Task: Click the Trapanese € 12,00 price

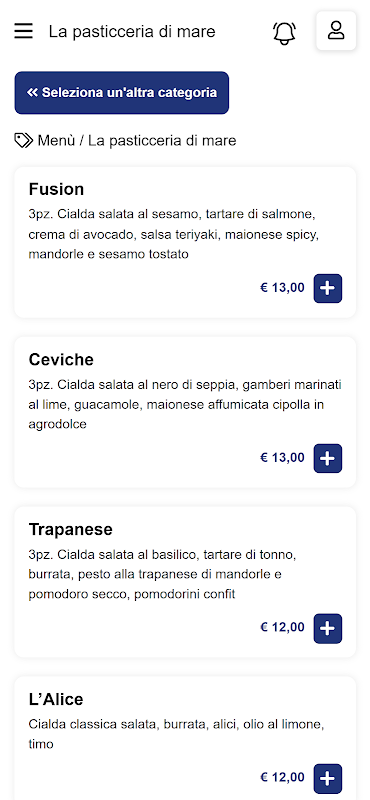Action: [282, 628]
